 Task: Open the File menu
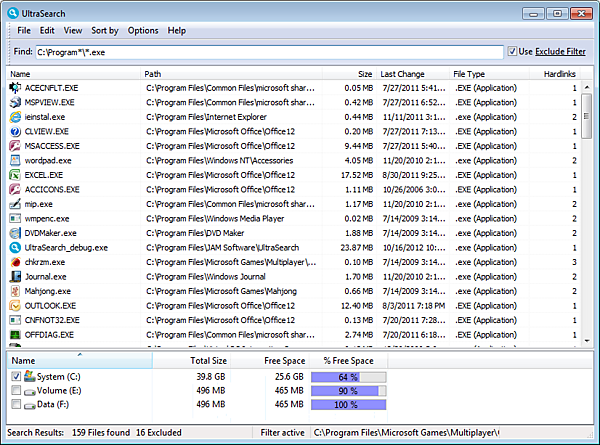tap(24, 31)
